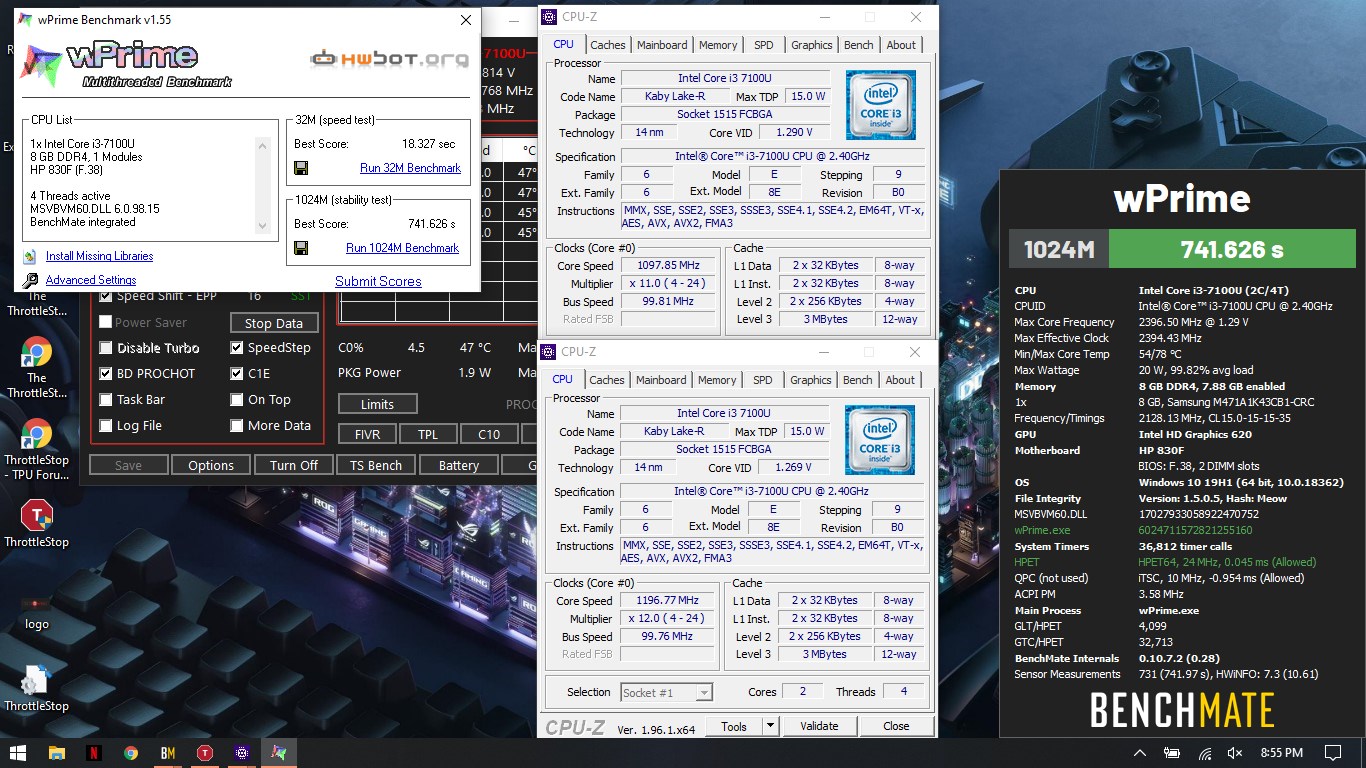The image size is (1366, 768).
Task: Enable the Log File checkbox
Action: [106, 426]
